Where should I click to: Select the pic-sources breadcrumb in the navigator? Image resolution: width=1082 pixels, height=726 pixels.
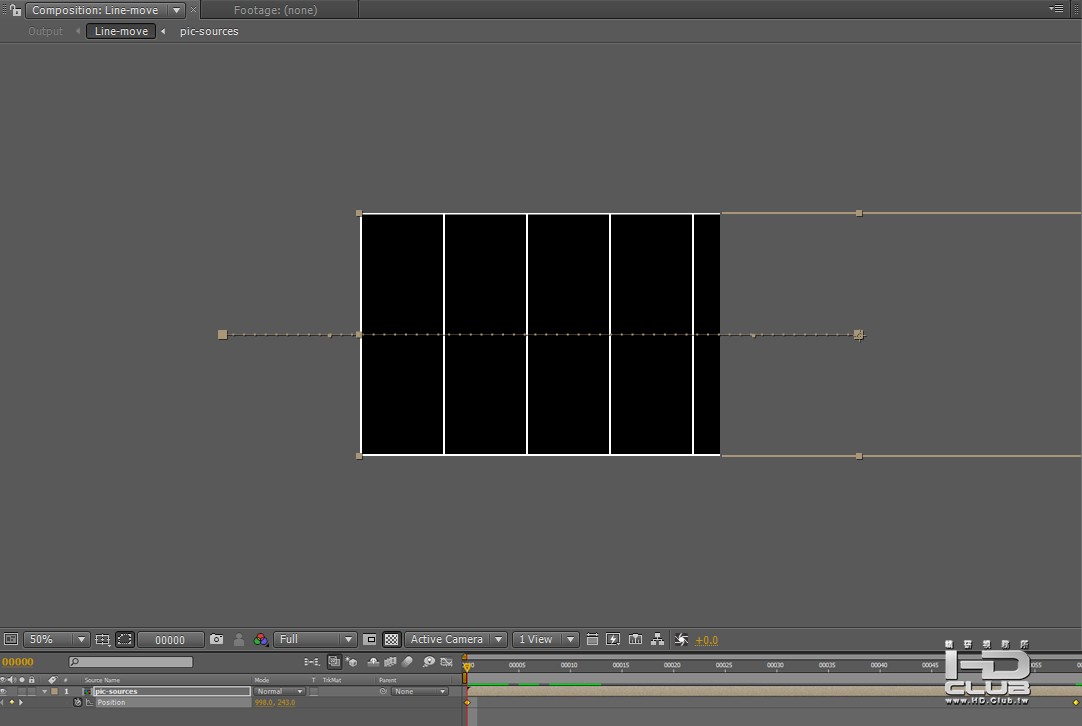point(209,31)
